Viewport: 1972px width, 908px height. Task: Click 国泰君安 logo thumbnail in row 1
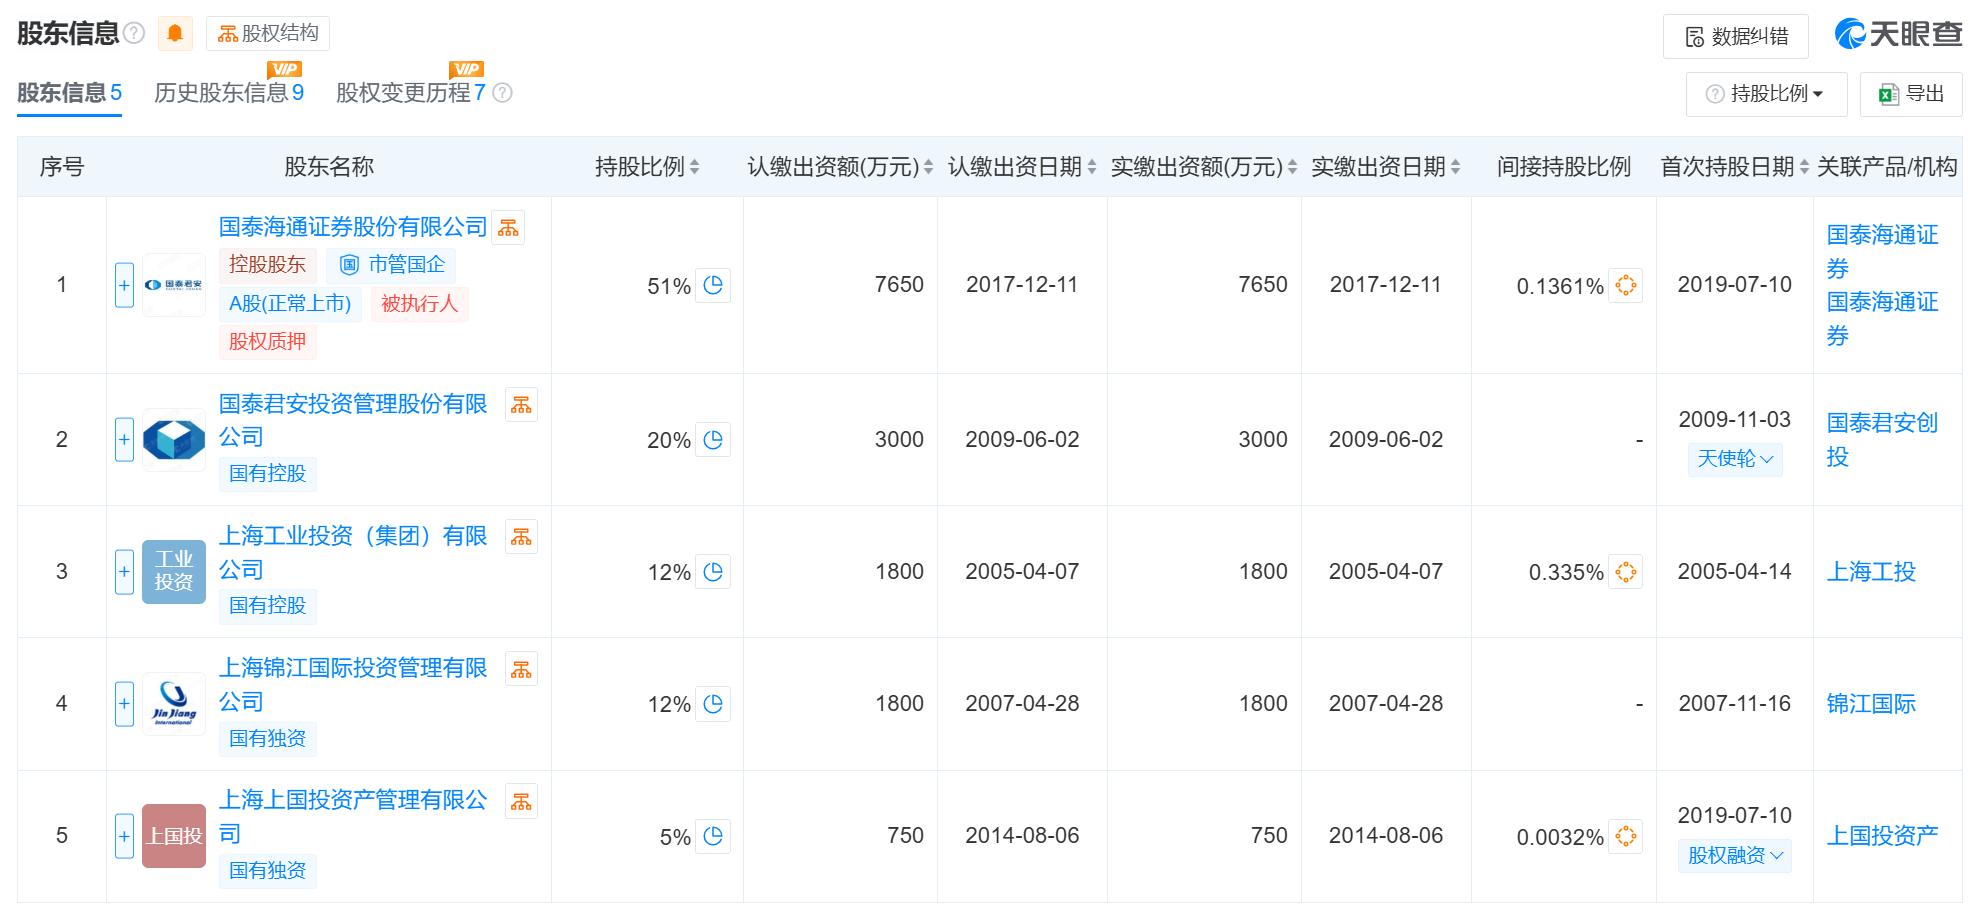tap(174, 285)
